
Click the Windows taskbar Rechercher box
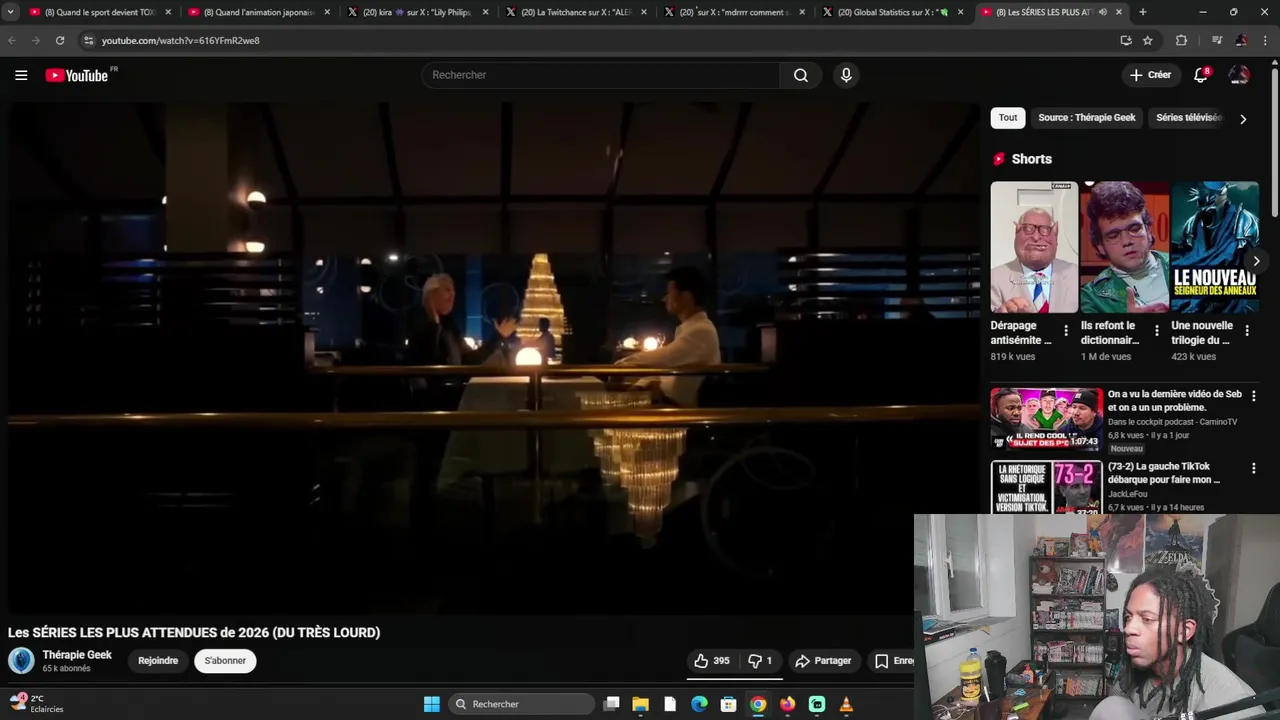pos(522,704)
